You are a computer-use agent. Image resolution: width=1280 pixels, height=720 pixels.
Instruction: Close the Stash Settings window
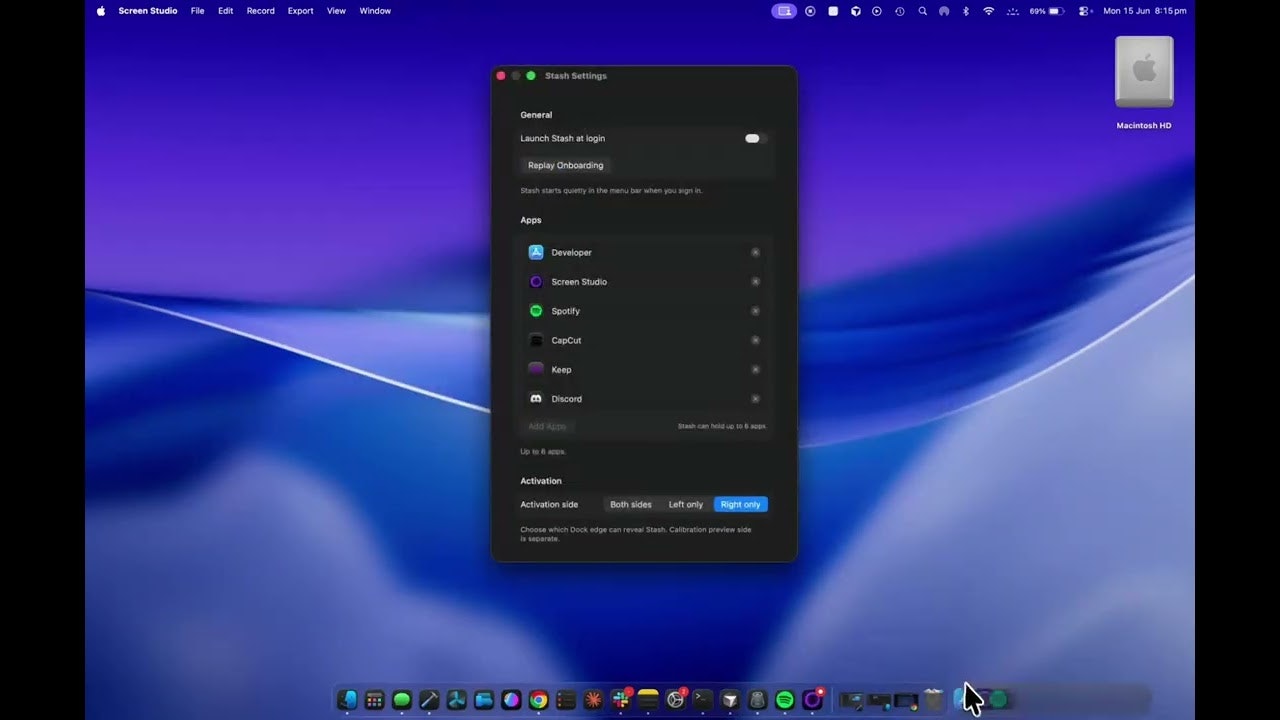click(501, 76)
